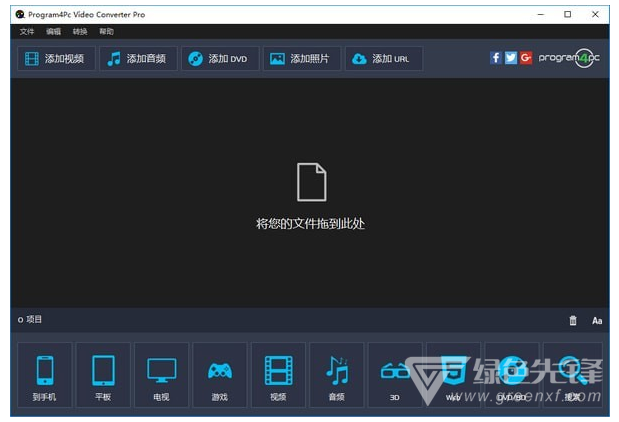Screen dimensions: 619x422
Task: Click the program4pc logo
Action: coord(569,58)
